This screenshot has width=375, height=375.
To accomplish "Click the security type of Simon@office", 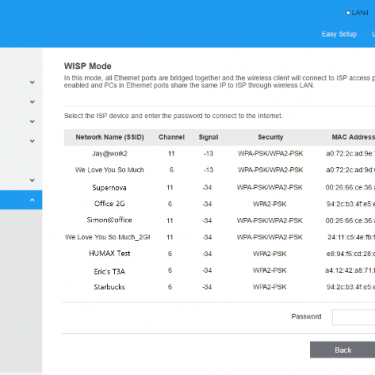I will point(269,221).
